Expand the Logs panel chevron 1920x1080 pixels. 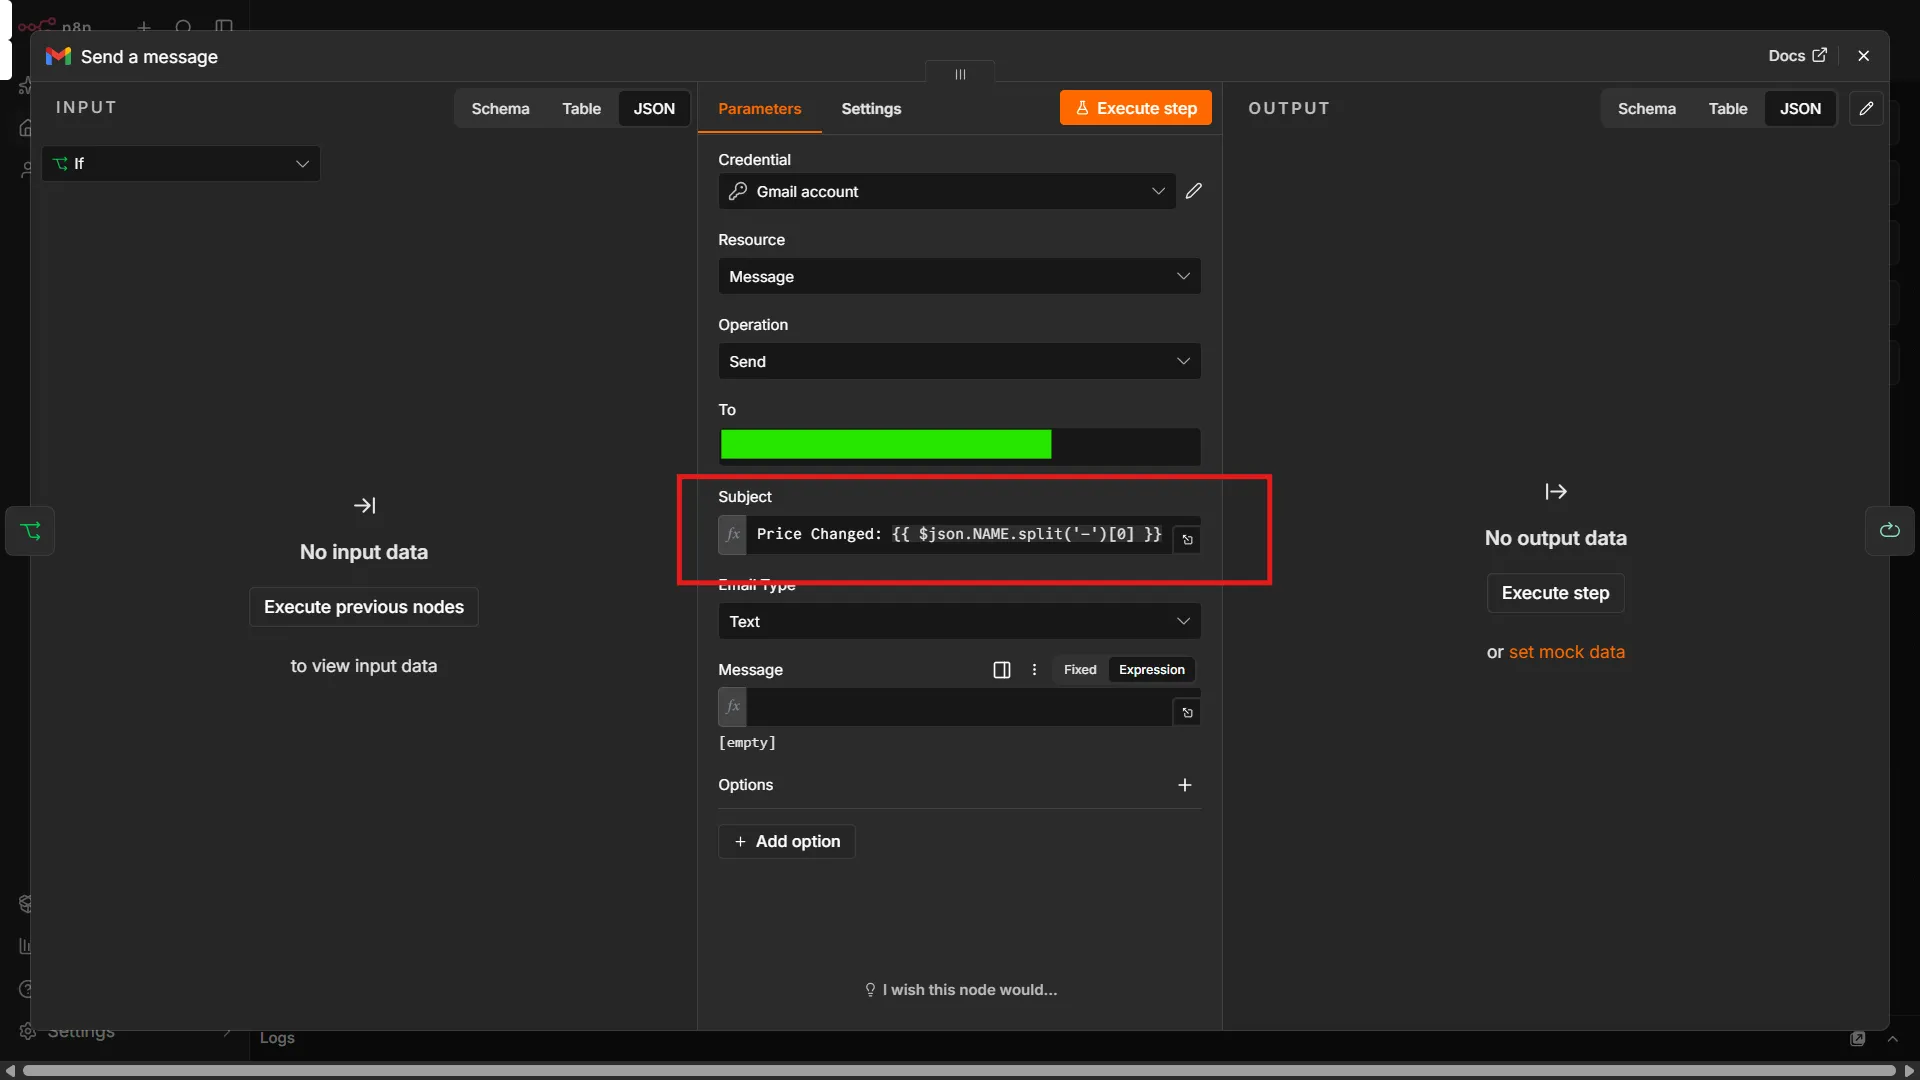[1892, 1039]
